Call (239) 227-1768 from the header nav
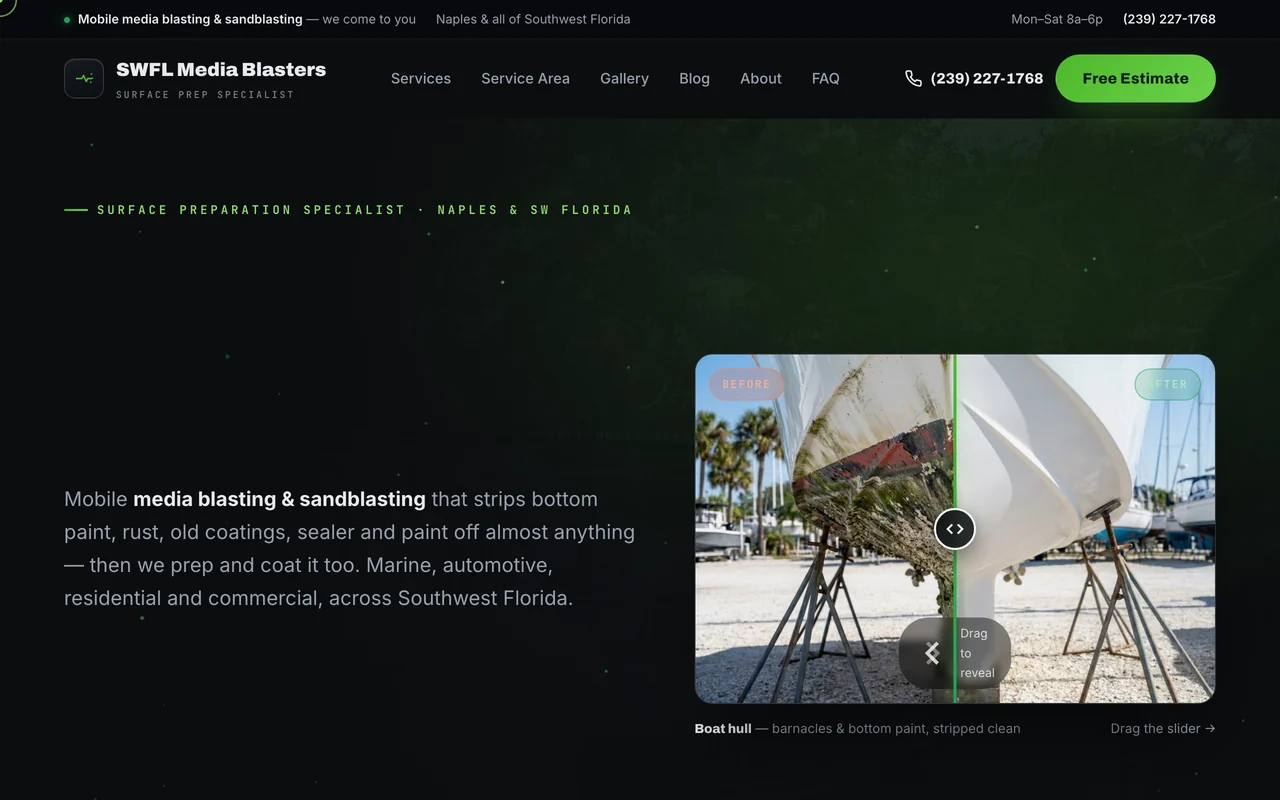The height and width of the screenshot is (800, 1280). (x=974, y=78)
